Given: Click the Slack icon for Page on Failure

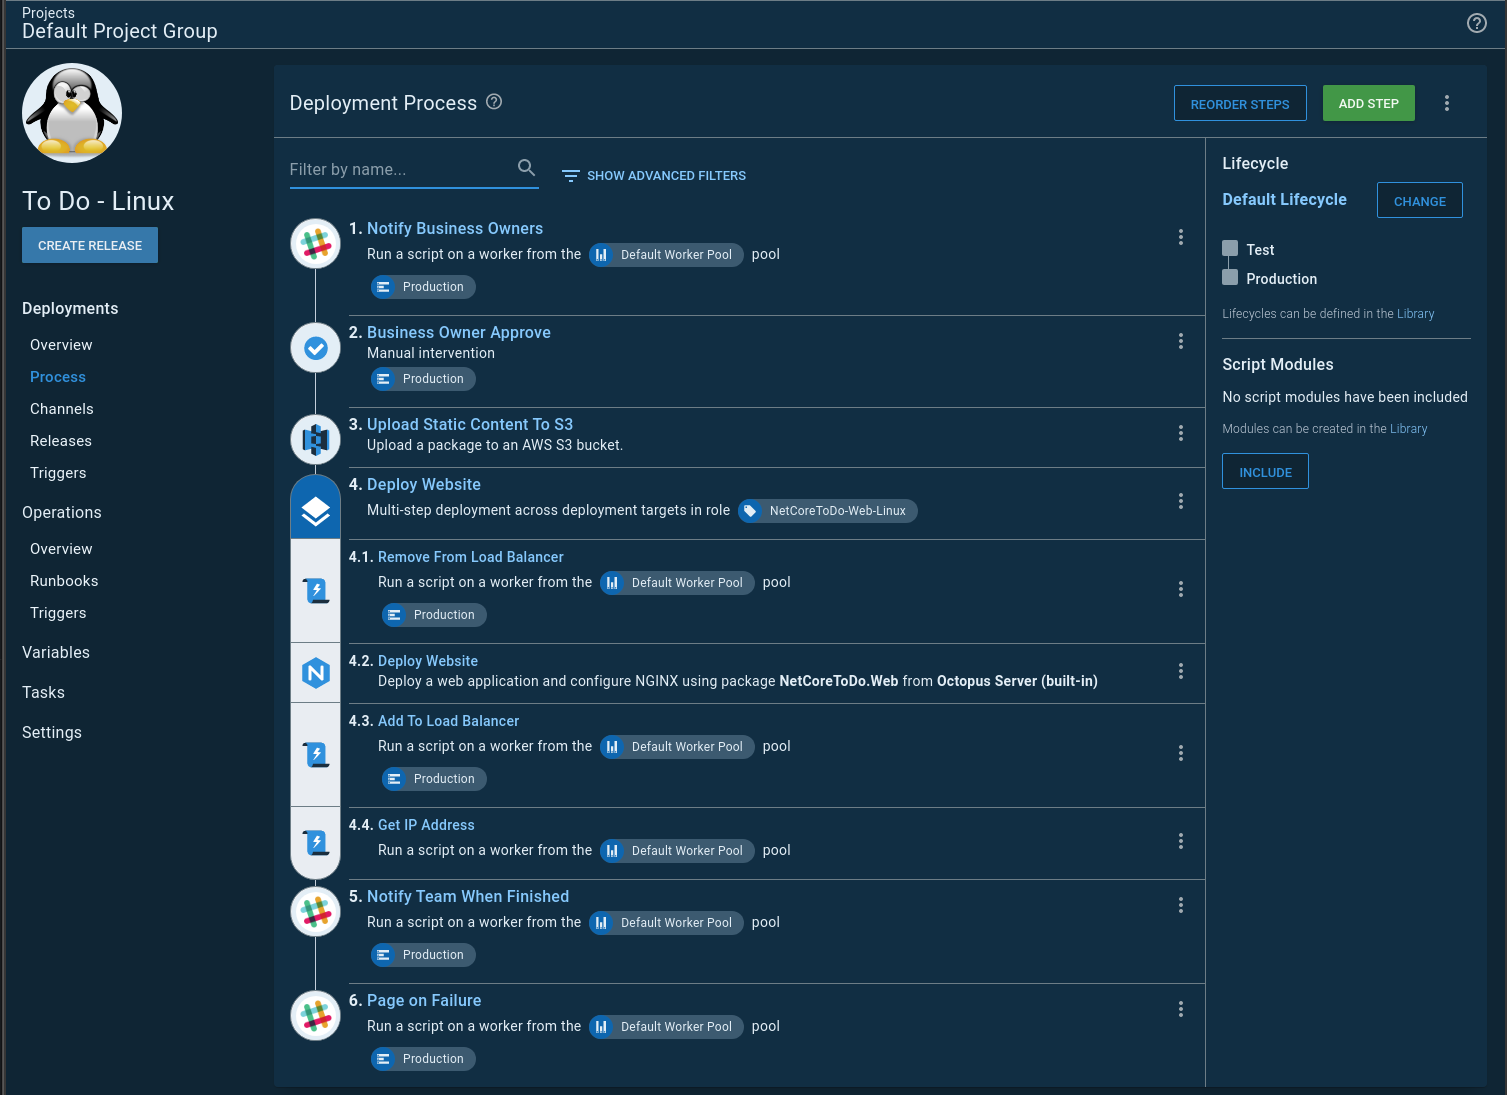Looking at the screenshot, I should [x=315, y=1016].
